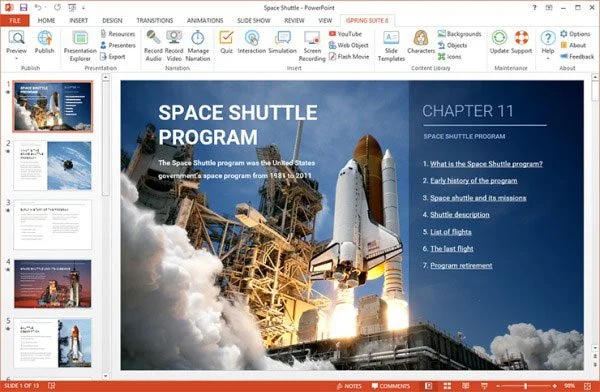600x392 pixels.
Task: Expand the Preview dropdown arrow
Action: (x=16, y=59)
